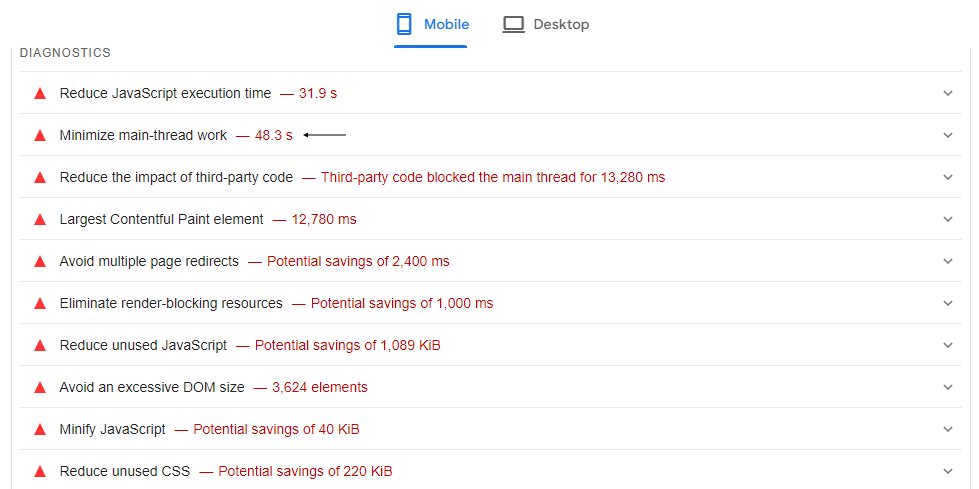Expand the Avoid excessive DOM size chevron
The width and height of the screenshot is (979, 489).
click(x=948, y=388)
